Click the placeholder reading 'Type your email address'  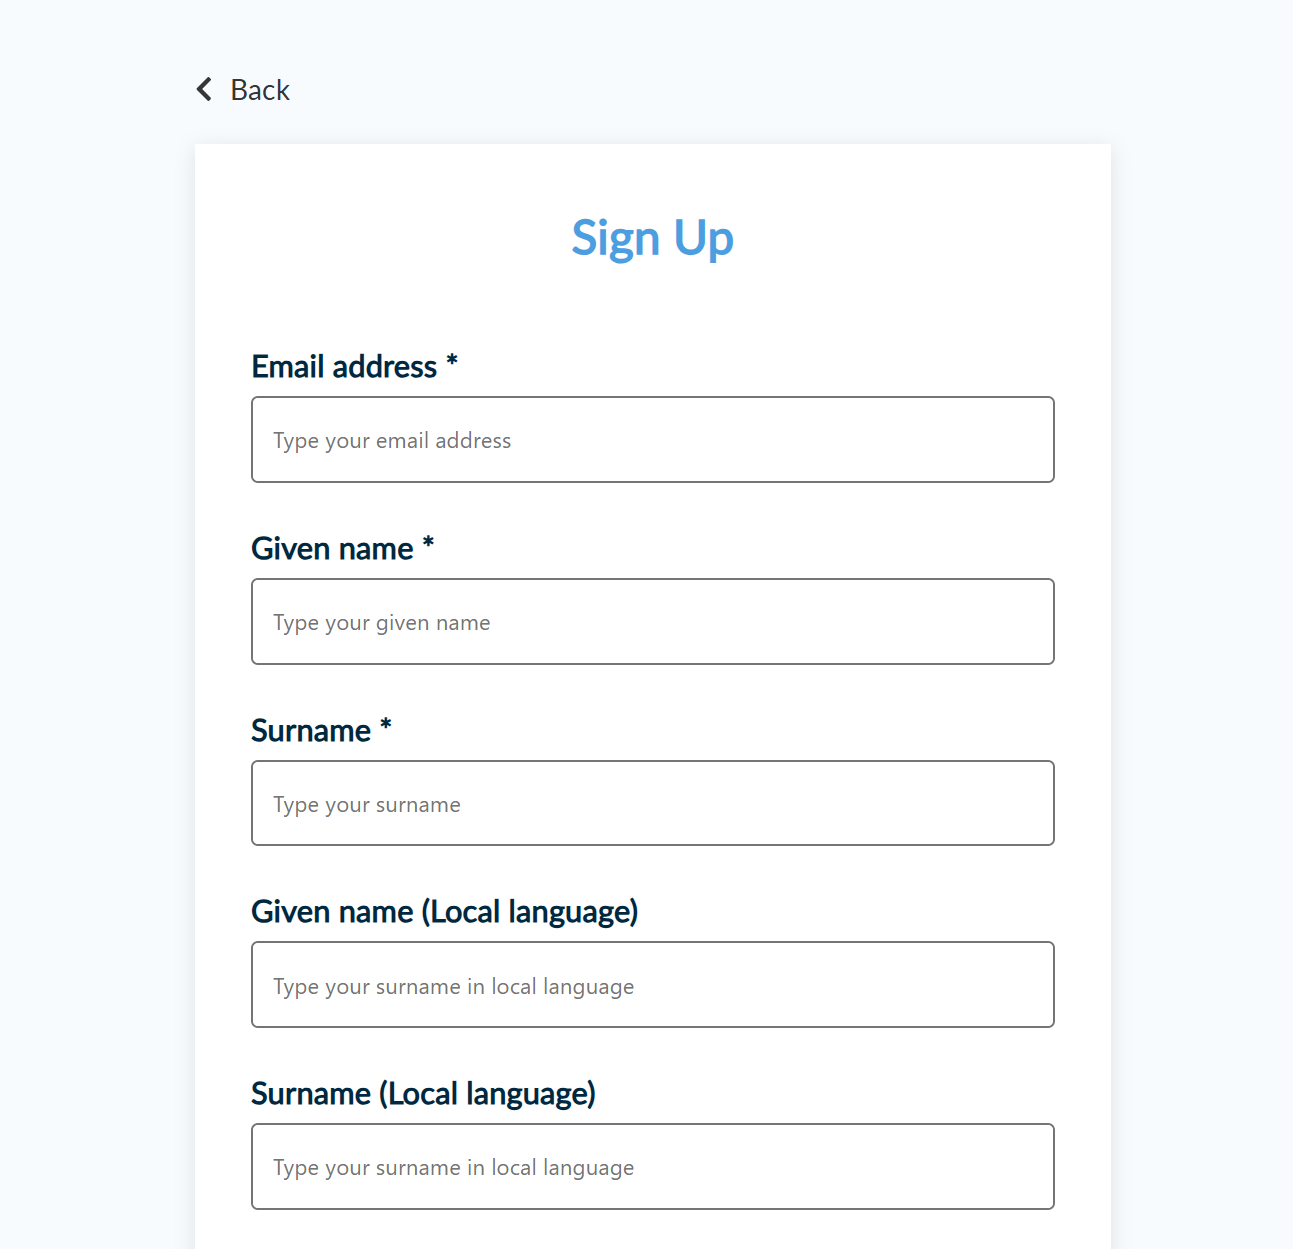[391, 440]
